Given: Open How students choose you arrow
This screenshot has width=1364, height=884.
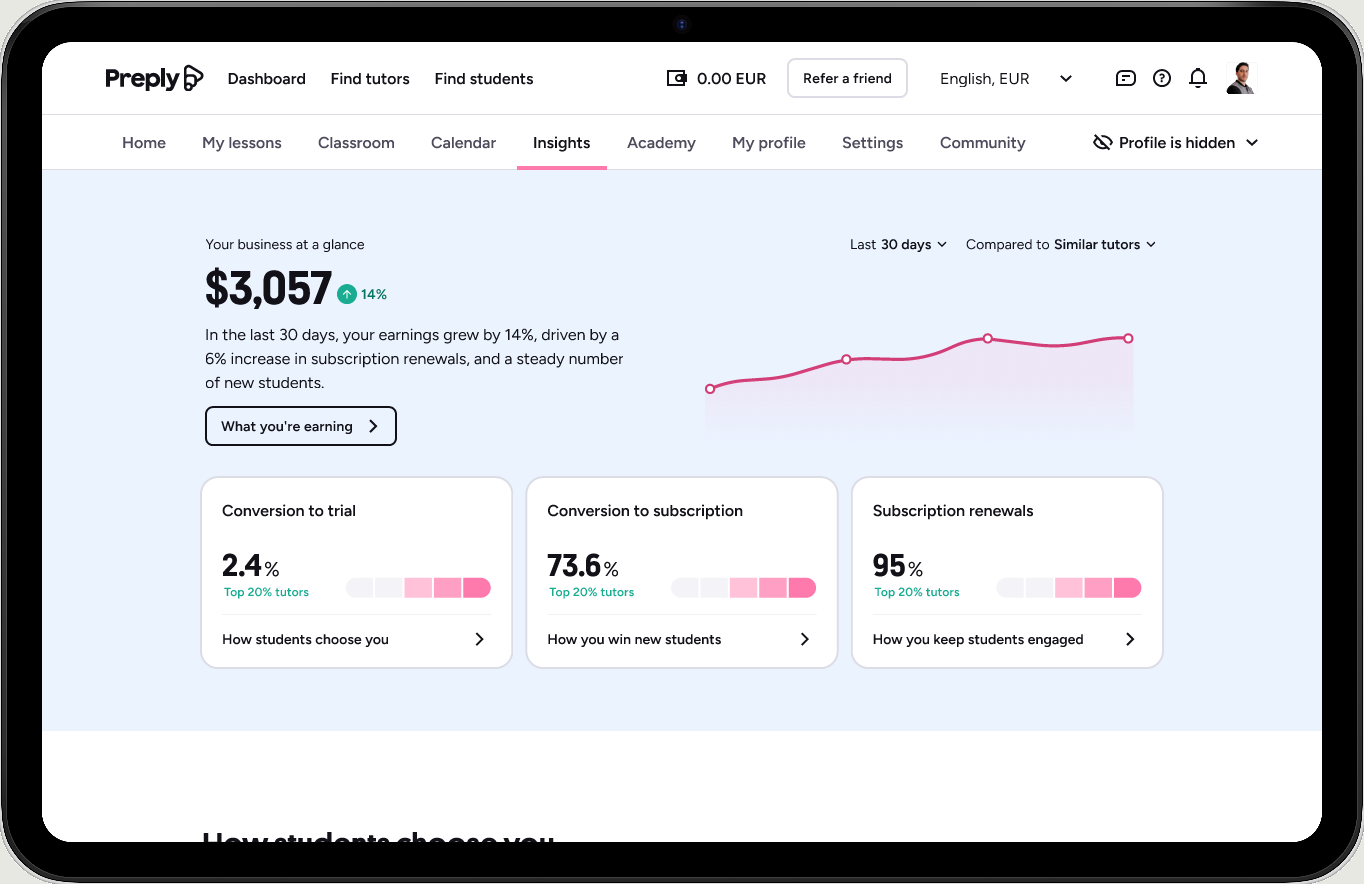Looking at the screenshot, I should click(479, 639).
